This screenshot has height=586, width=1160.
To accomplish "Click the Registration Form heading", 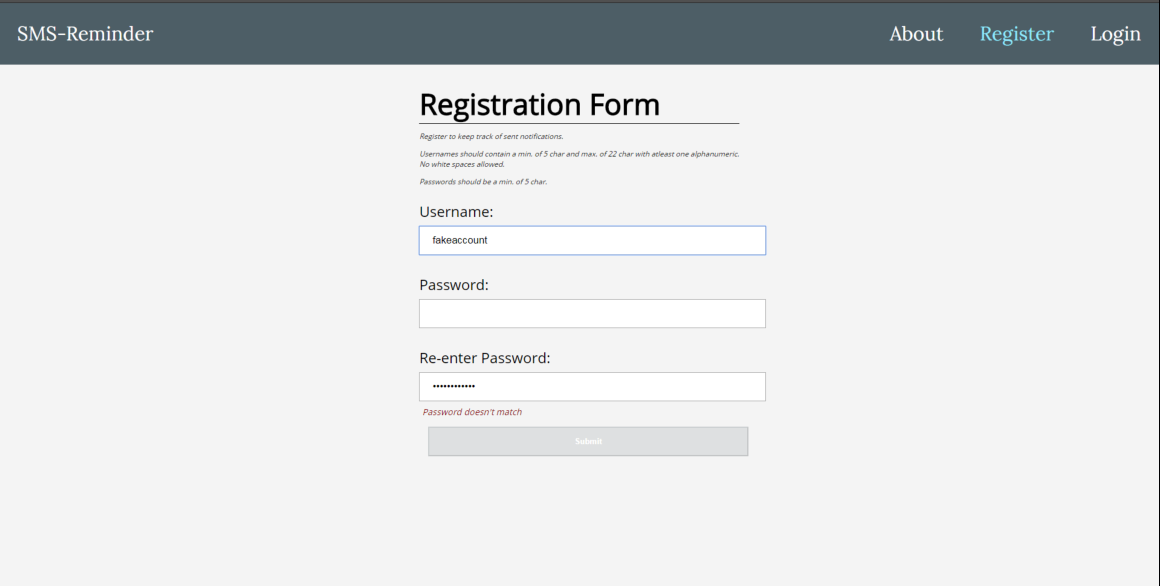I will (540, 104).
